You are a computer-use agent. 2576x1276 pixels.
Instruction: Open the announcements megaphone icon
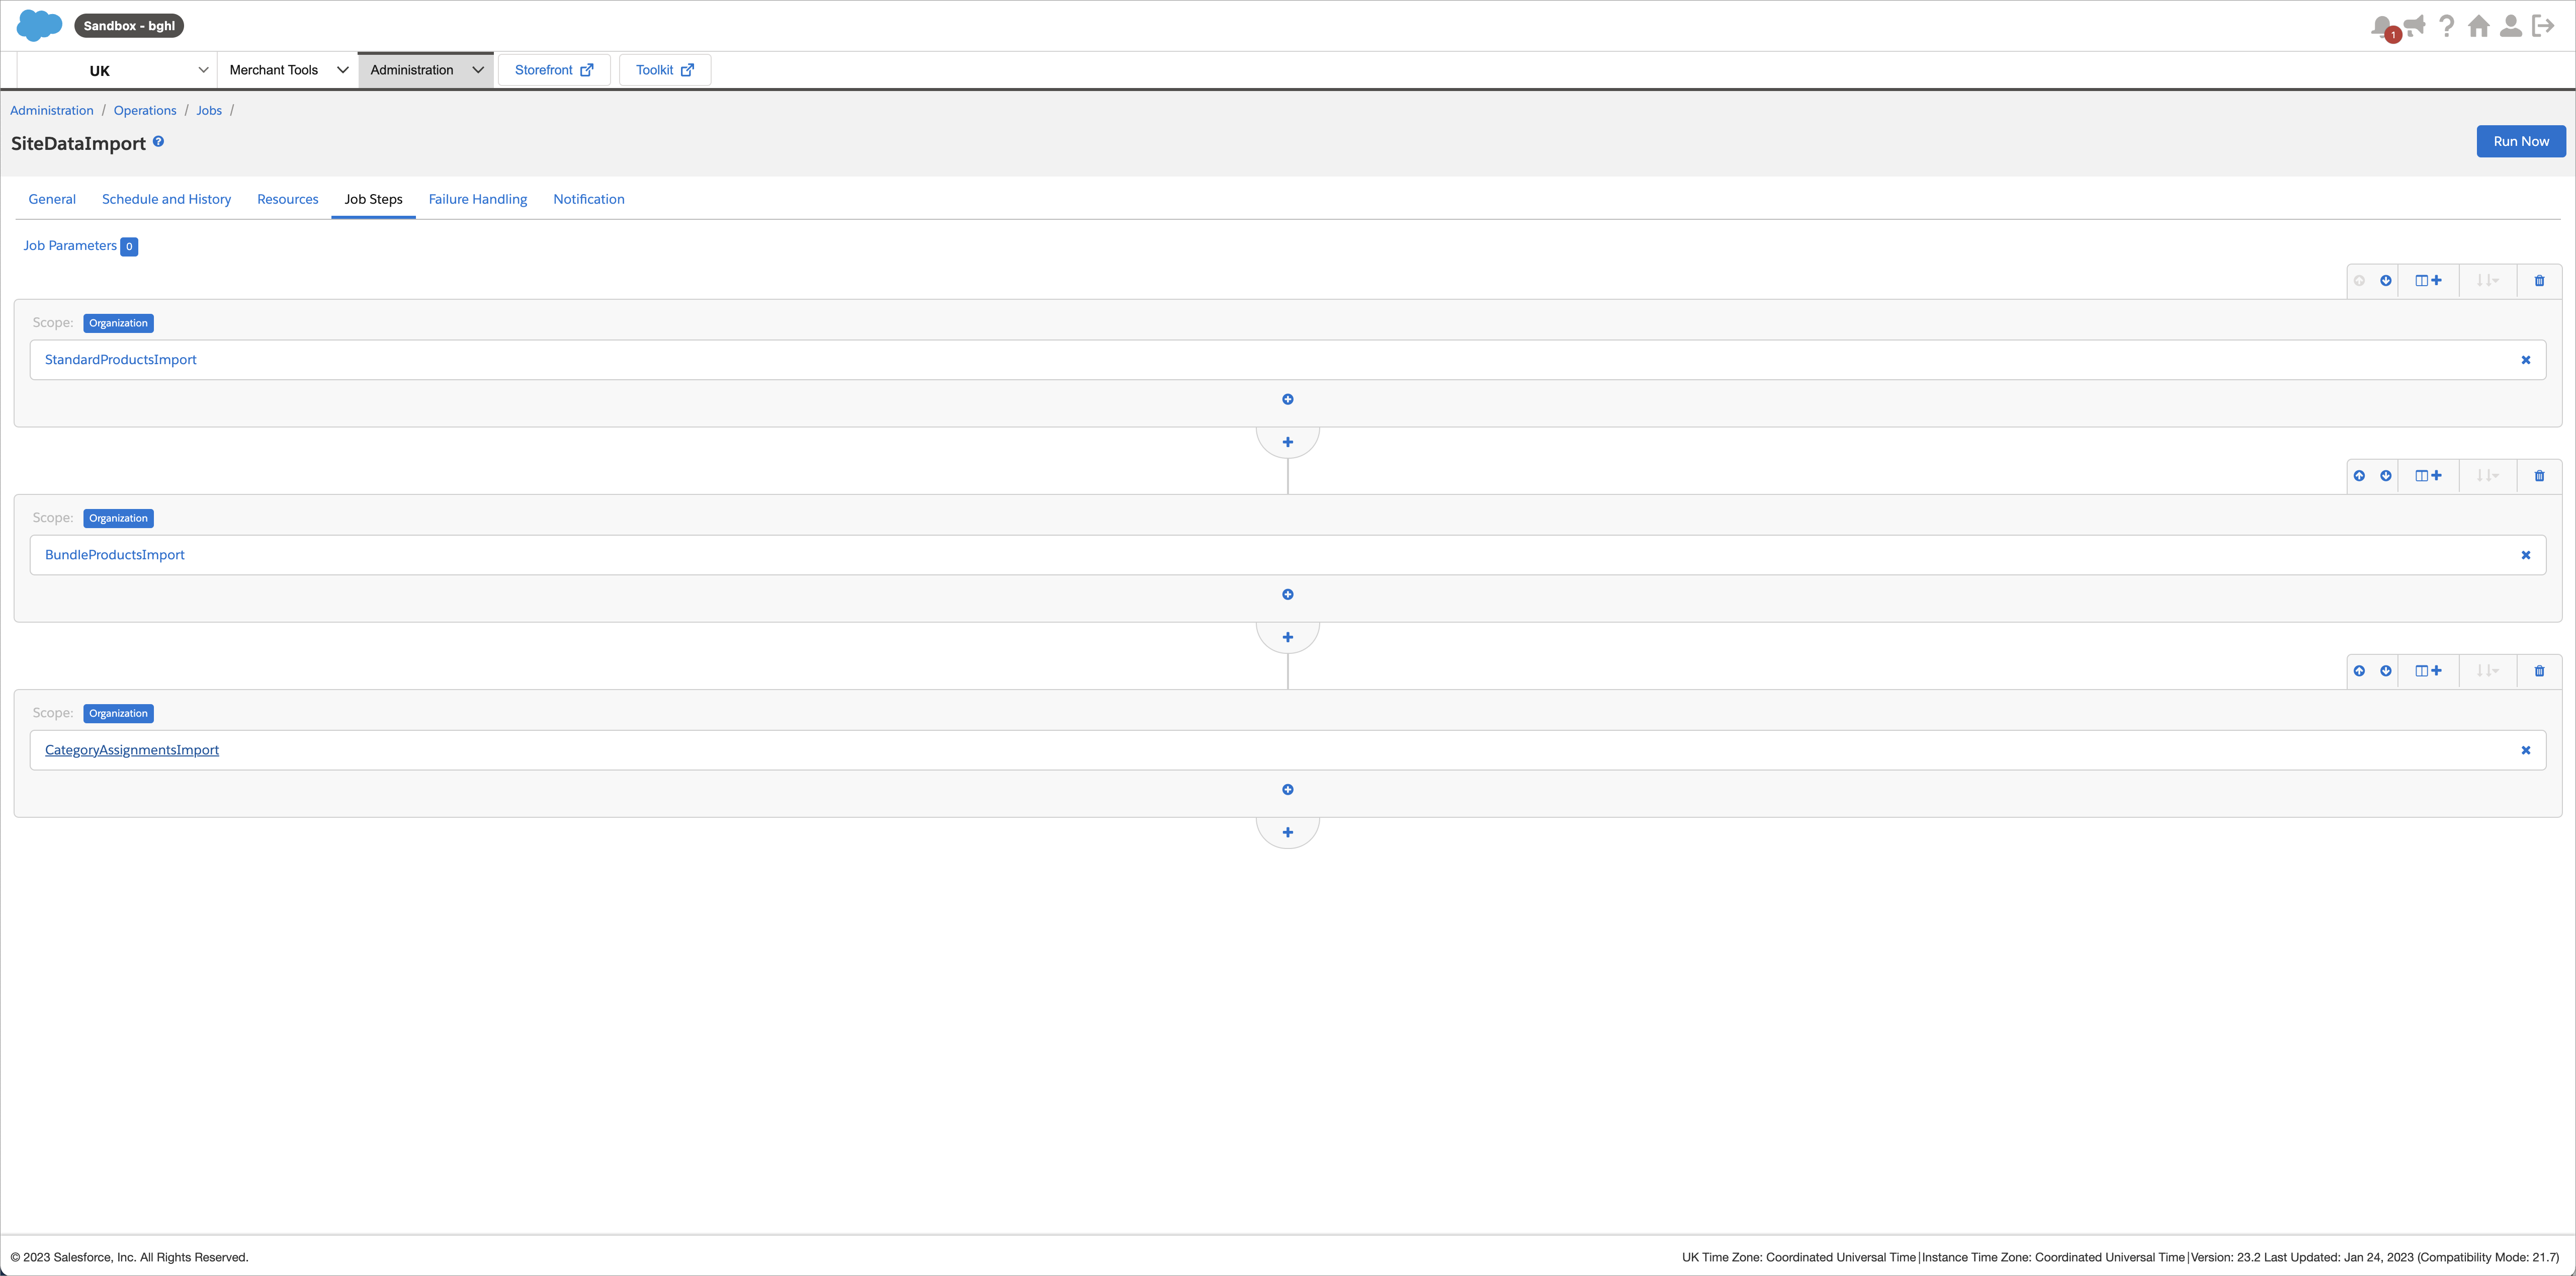[x=2415, y=25]
